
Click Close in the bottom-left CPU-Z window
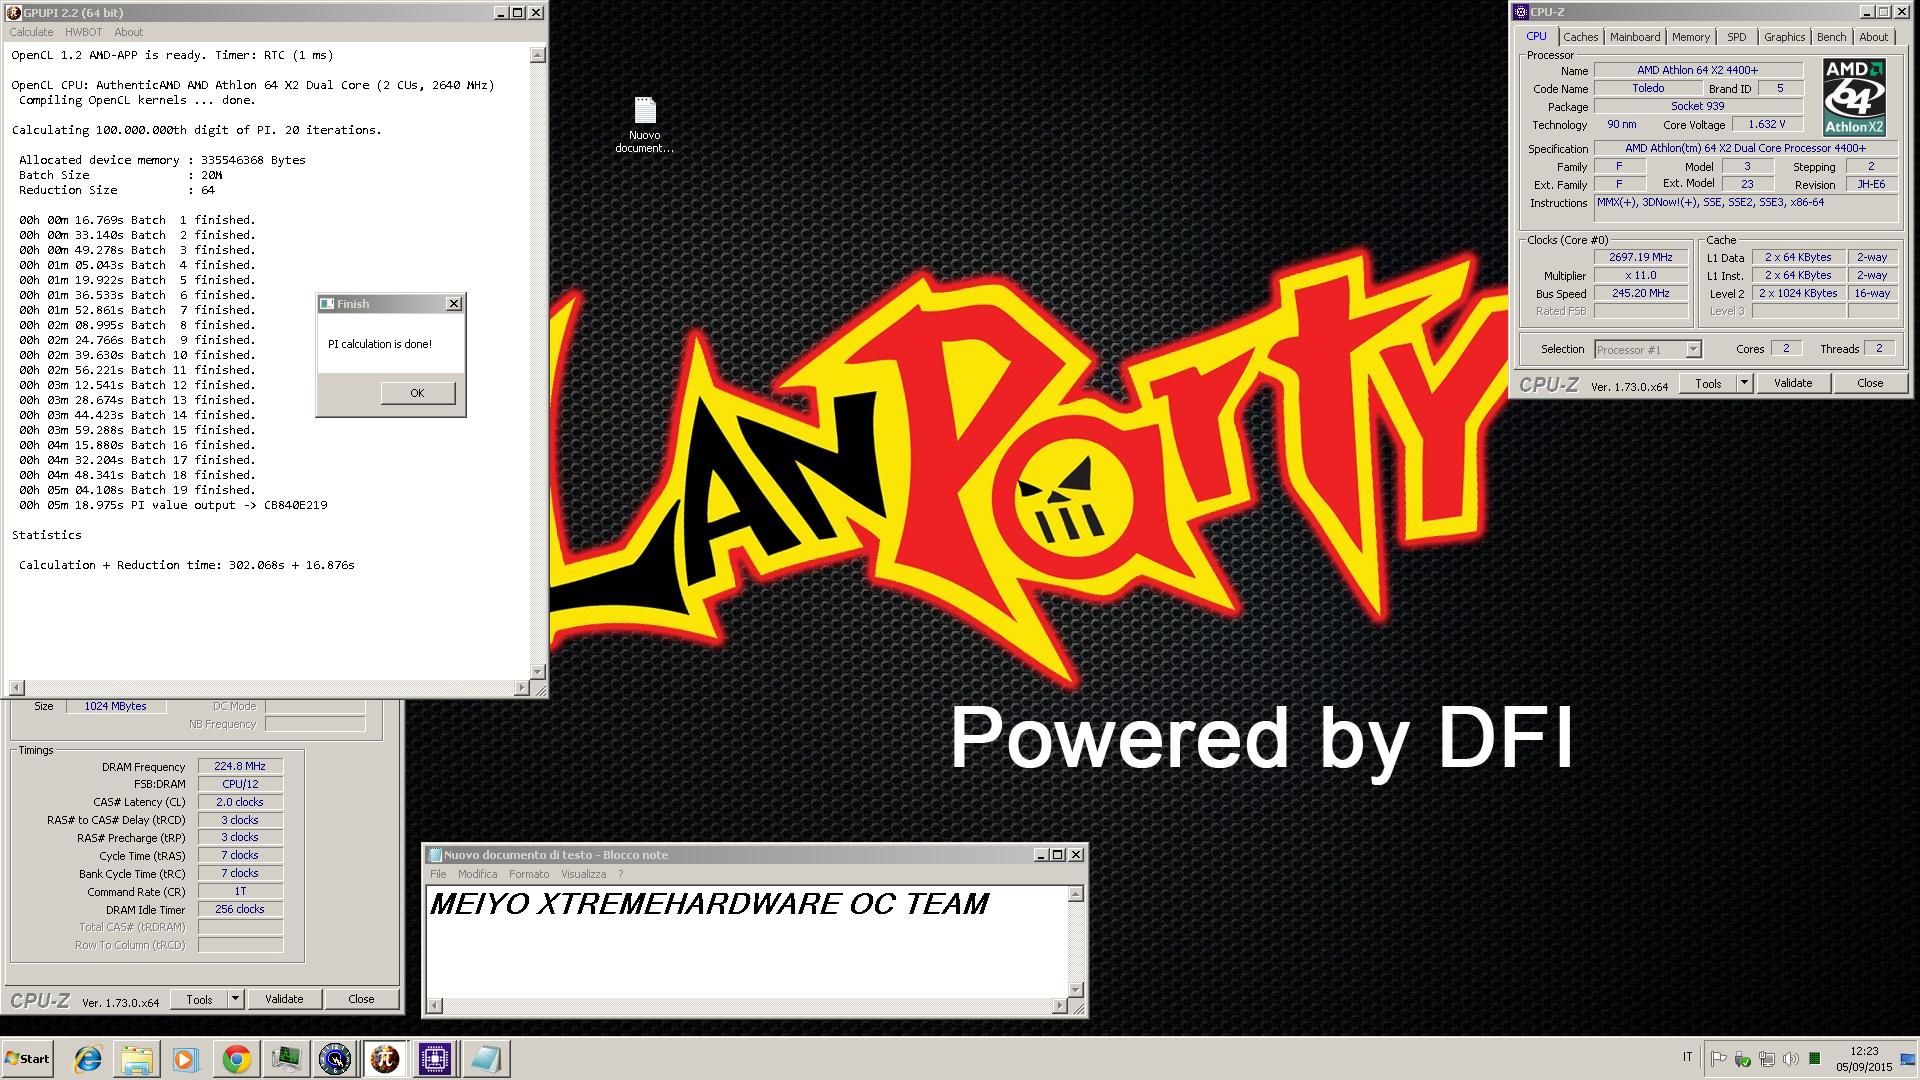(x=361, y=999)
